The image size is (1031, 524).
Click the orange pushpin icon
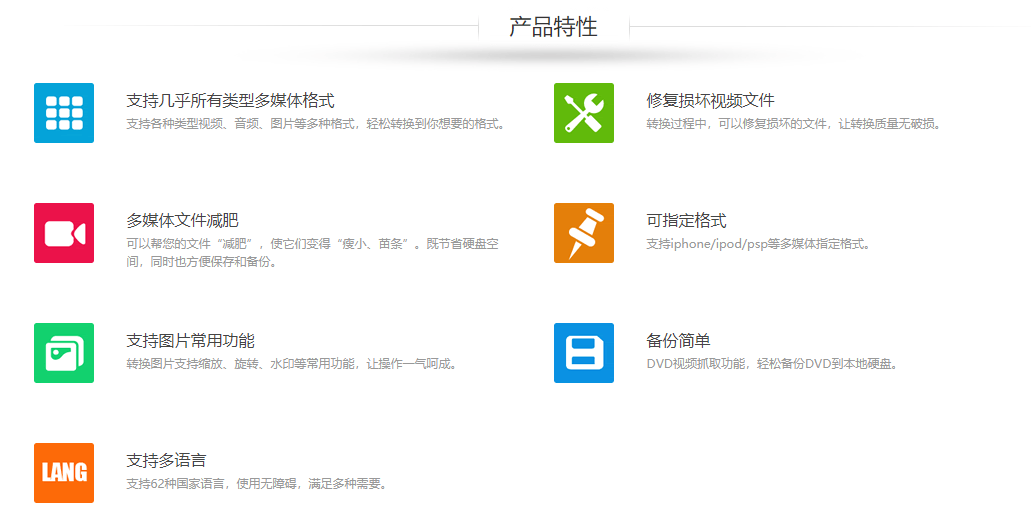pyautogui.click(x=584, y=233)
